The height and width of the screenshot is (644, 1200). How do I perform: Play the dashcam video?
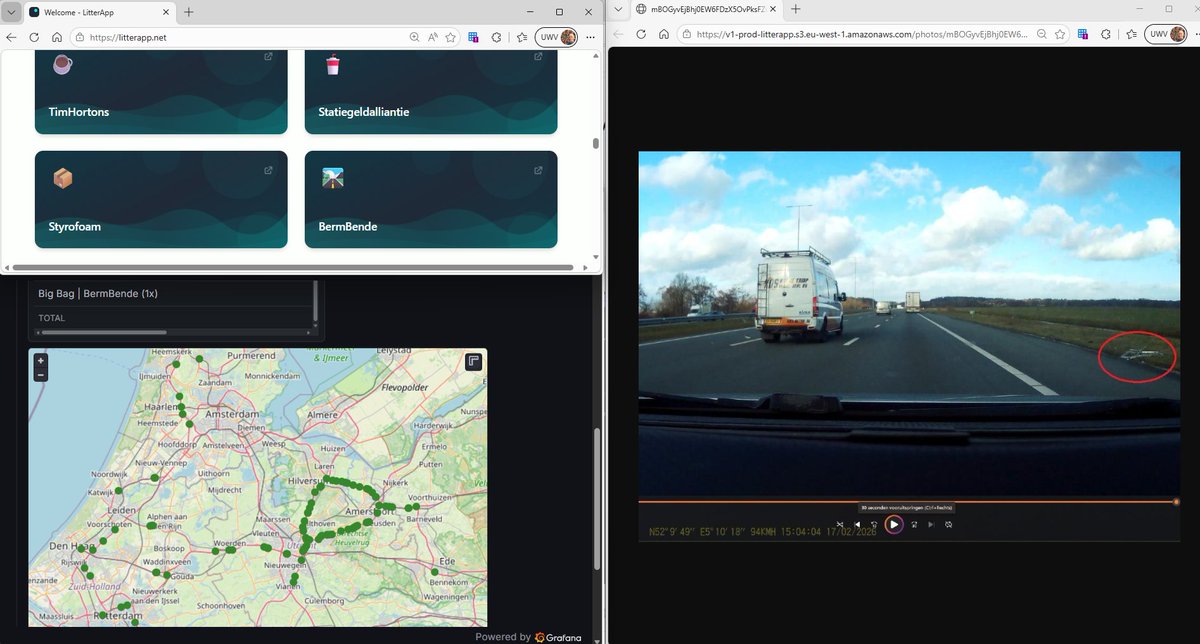click(894, 524)
